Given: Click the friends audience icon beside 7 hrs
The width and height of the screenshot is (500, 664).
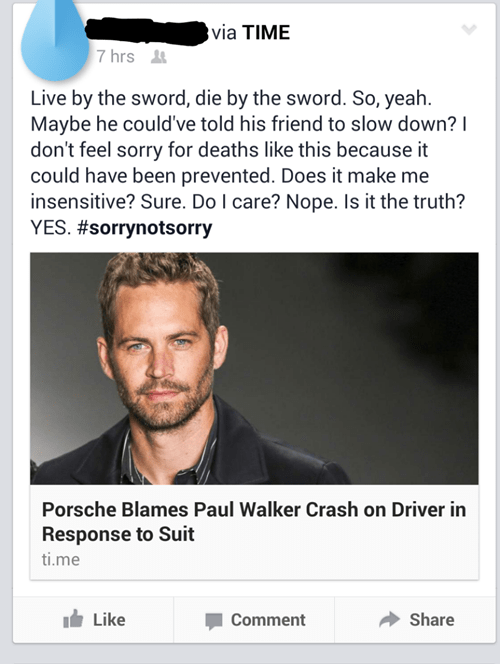Looking at the screenshot, I should [x=159, y=56].
